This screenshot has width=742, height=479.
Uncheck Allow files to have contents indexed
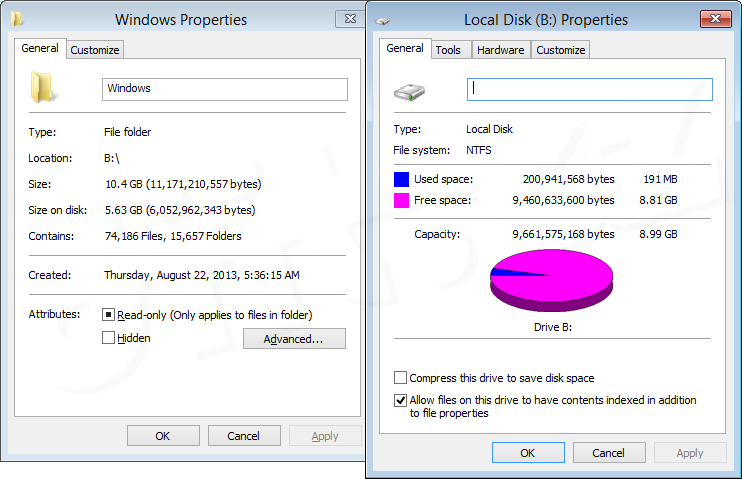pyautogui.click(x=400, y=400)
